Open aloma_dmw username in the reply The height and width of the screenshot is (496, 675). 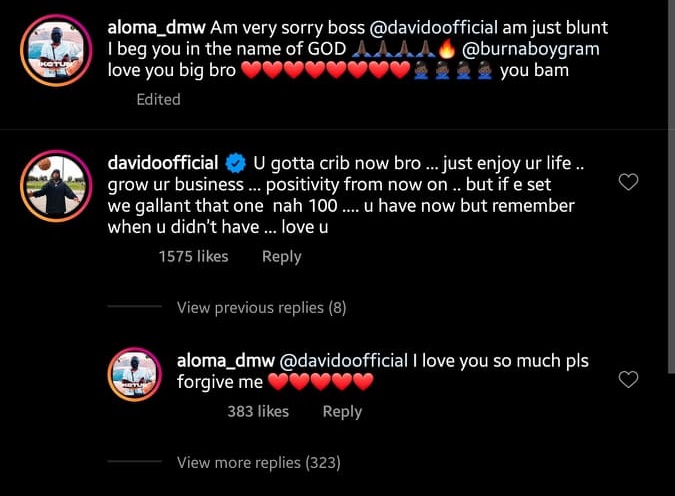point(226,361)
